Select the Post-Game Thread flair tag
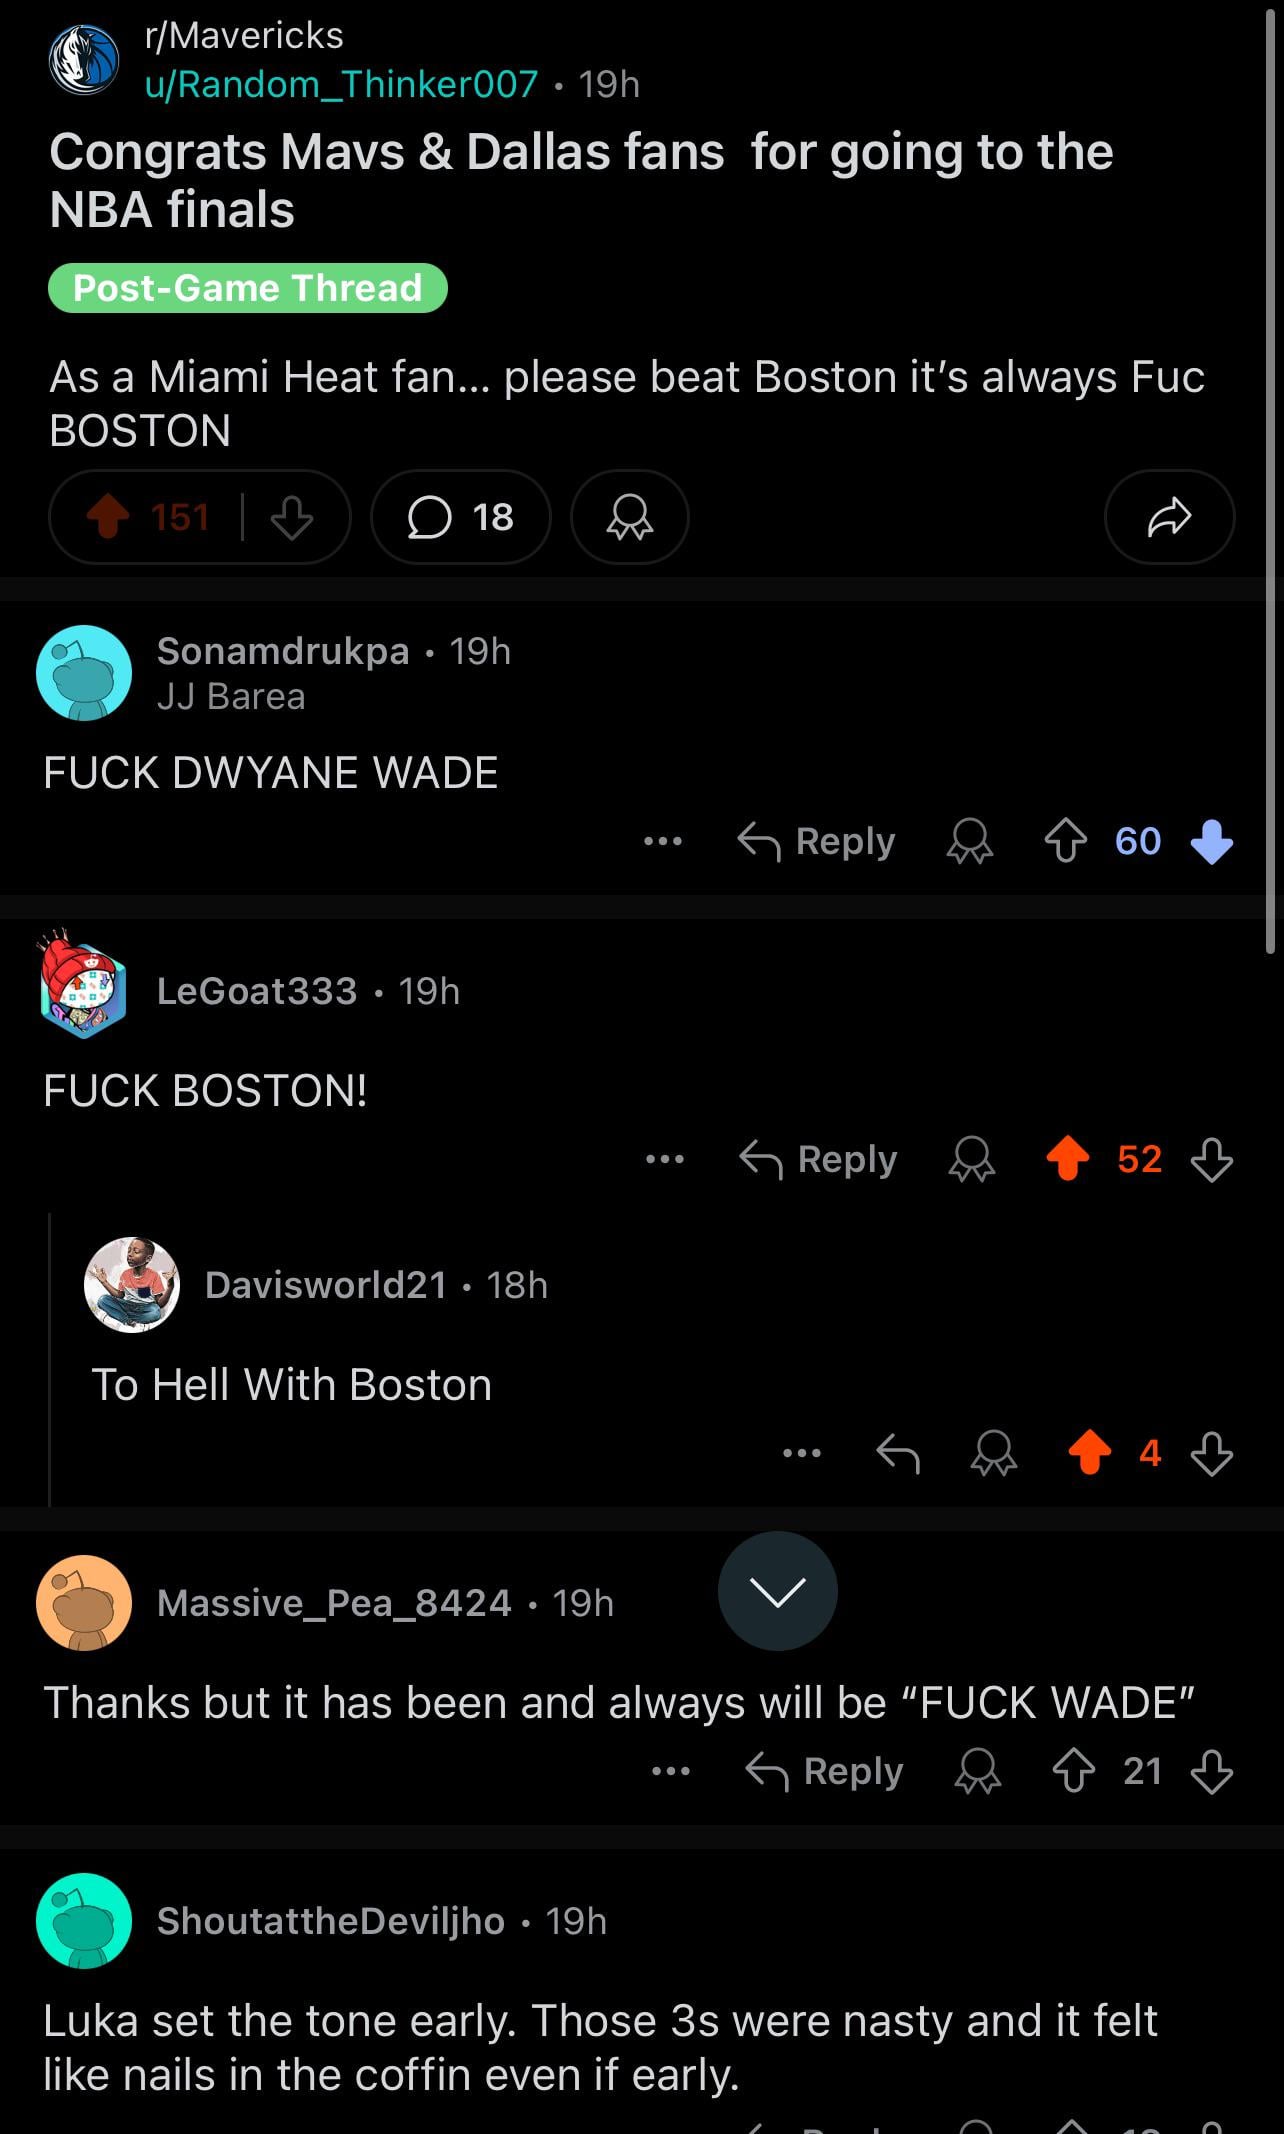This screenshot has height=2134, width=1284. [x=248, y=288]
